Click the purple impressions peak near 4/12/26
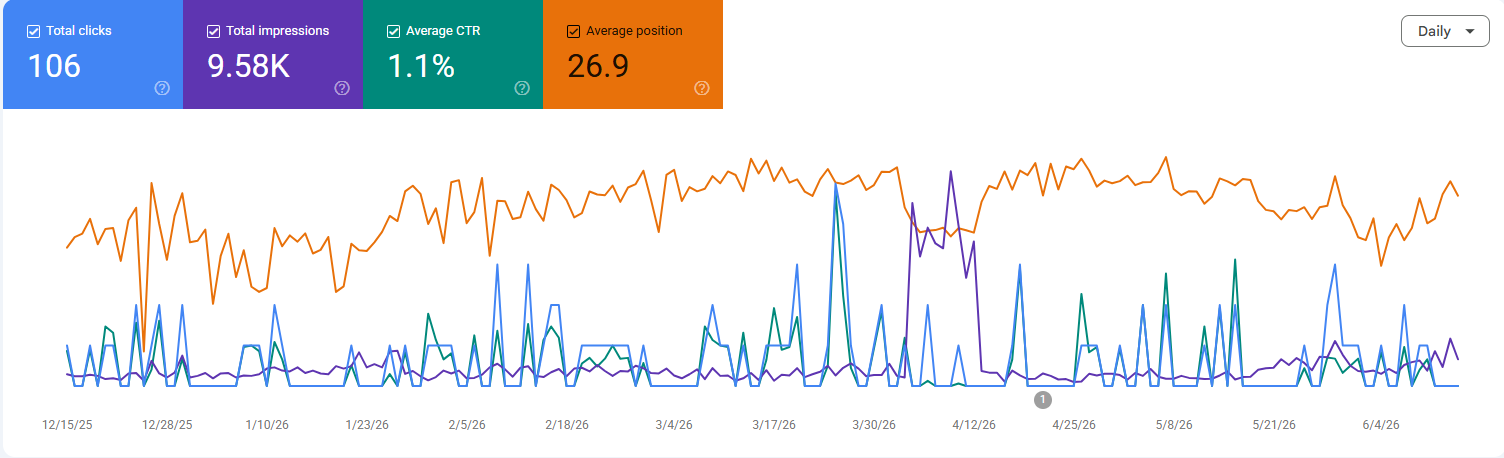The width and height of the screenshot is (1504, 458). [x=950, y=172]
